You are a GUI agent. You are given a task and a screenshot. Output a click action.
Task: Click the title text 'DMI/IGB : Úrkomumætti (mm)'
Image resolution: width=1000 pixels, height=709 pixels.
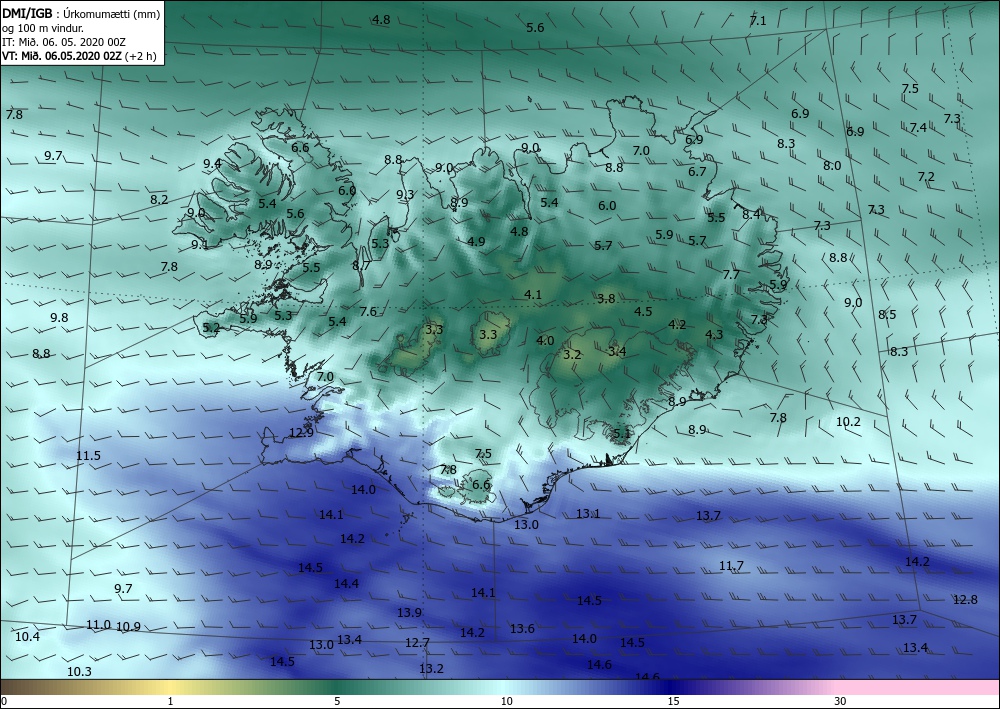coord(81,13)
